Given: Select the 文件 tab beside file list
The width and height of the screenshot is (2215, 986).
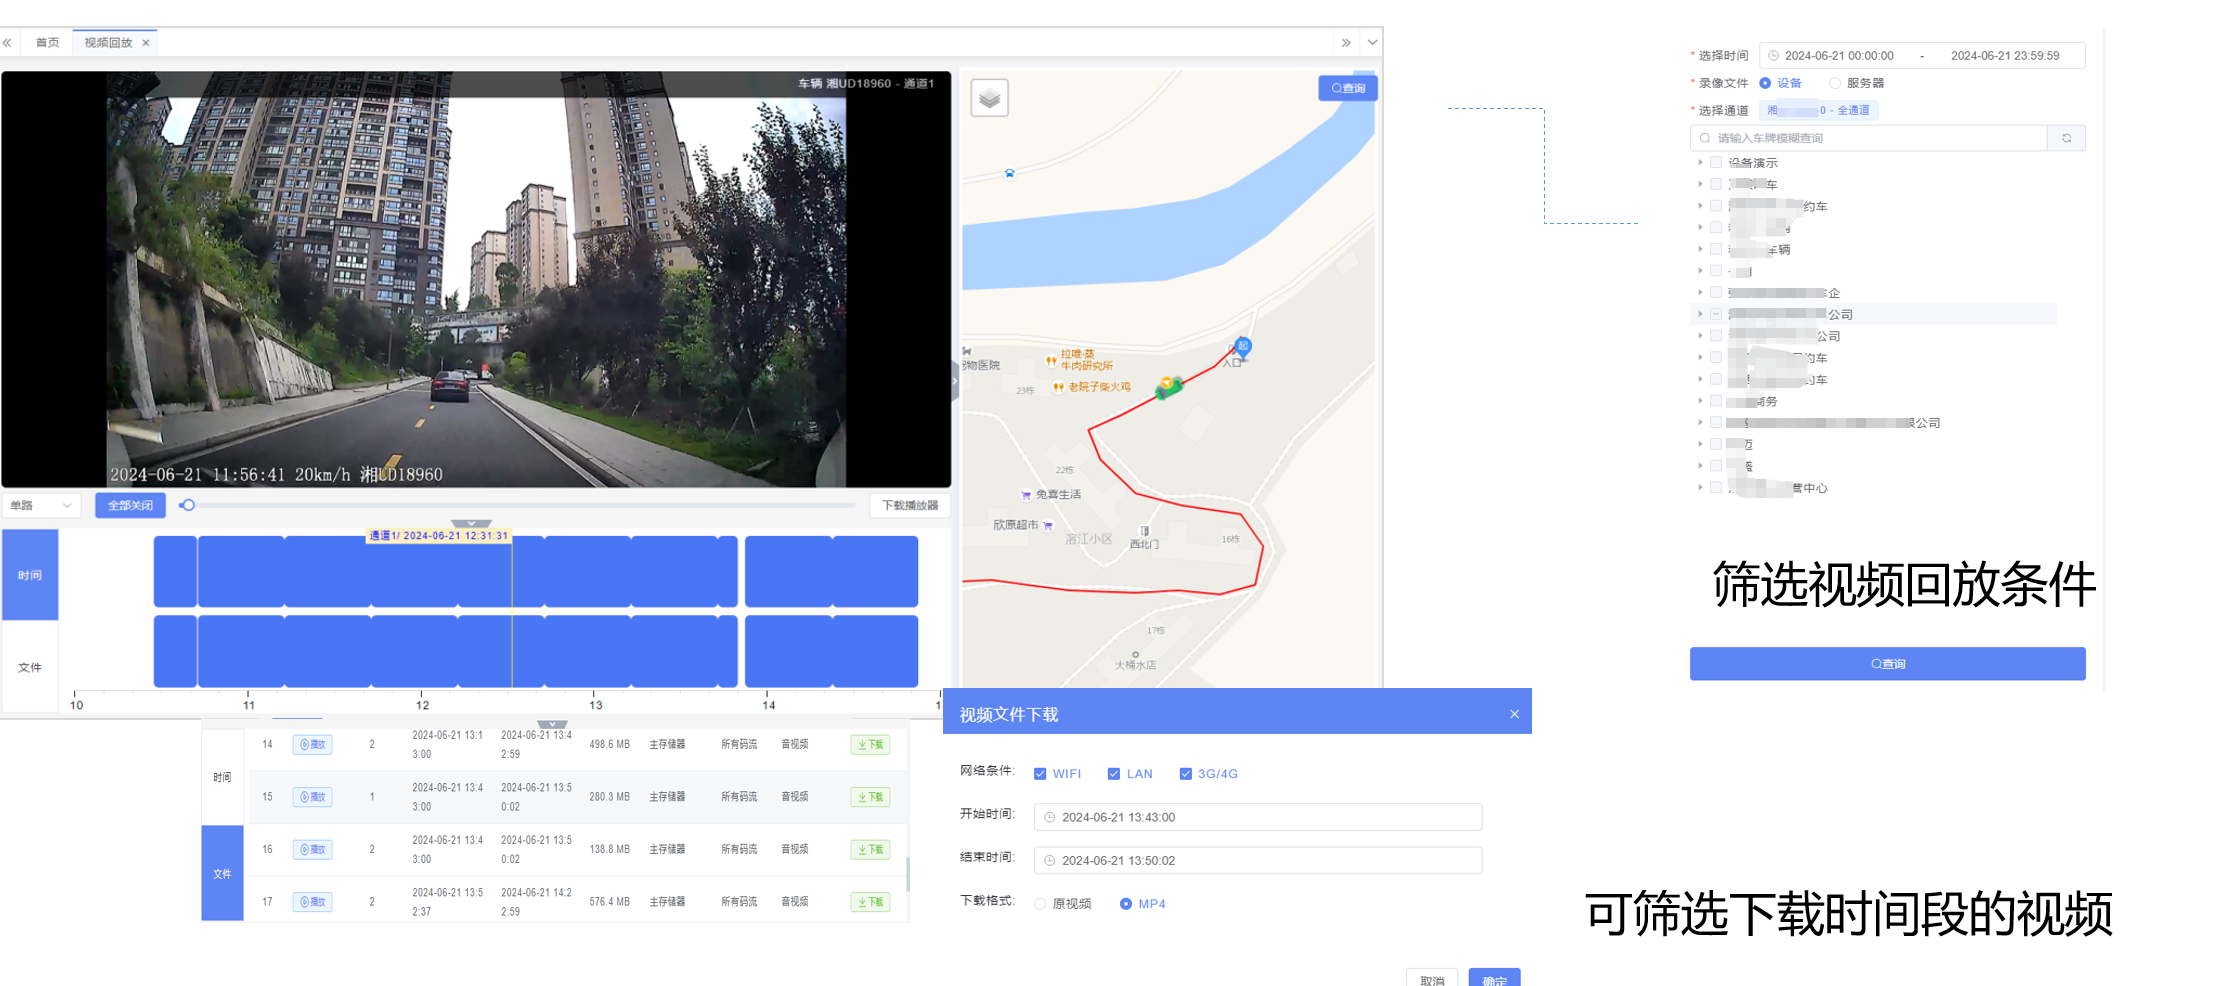Looking at the screenshot, I should tap(222, 874).
